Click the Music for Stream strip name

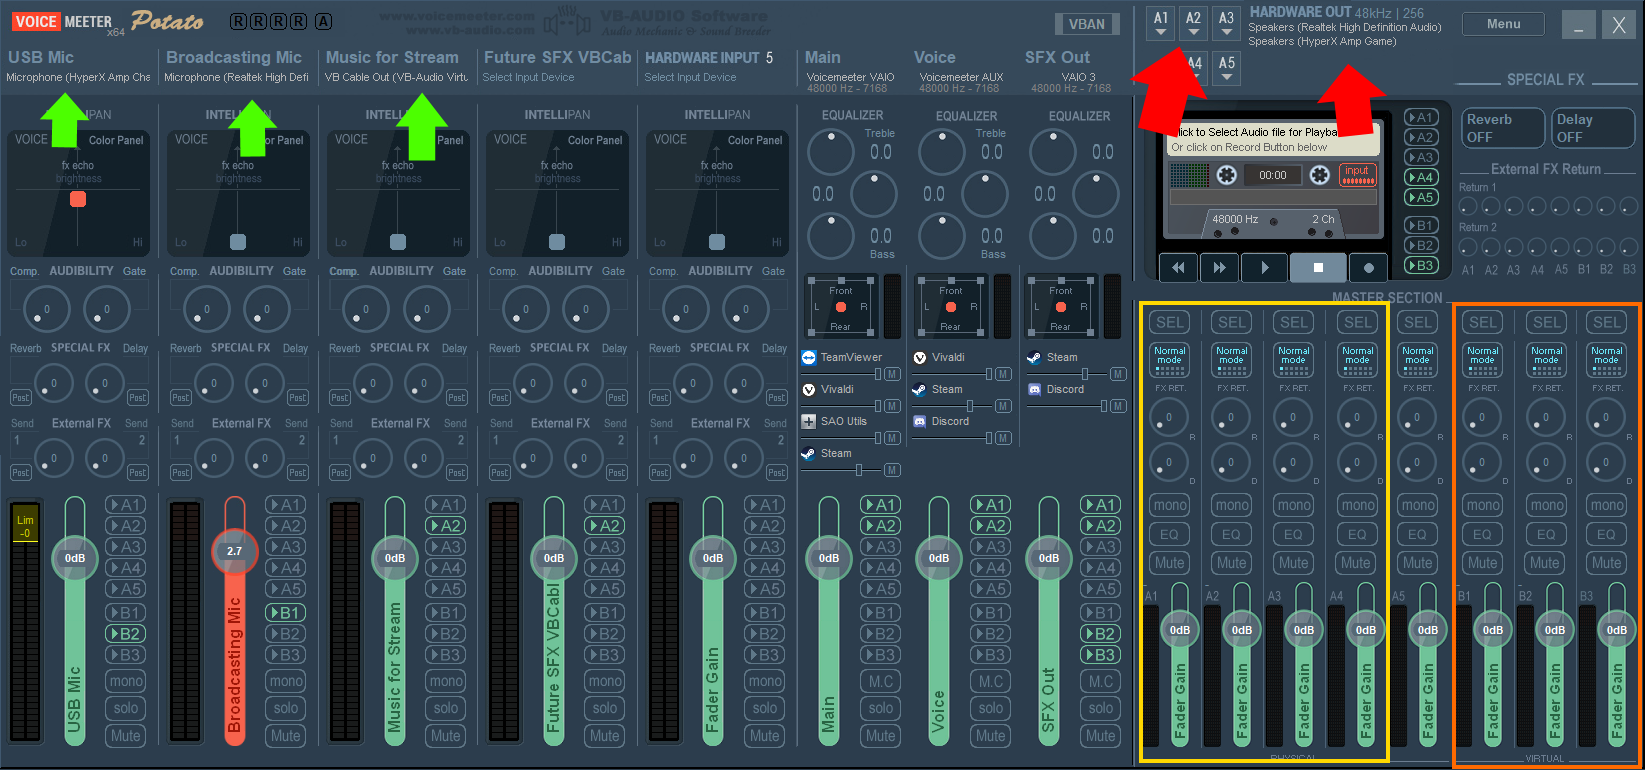click(x=392, y=57)
